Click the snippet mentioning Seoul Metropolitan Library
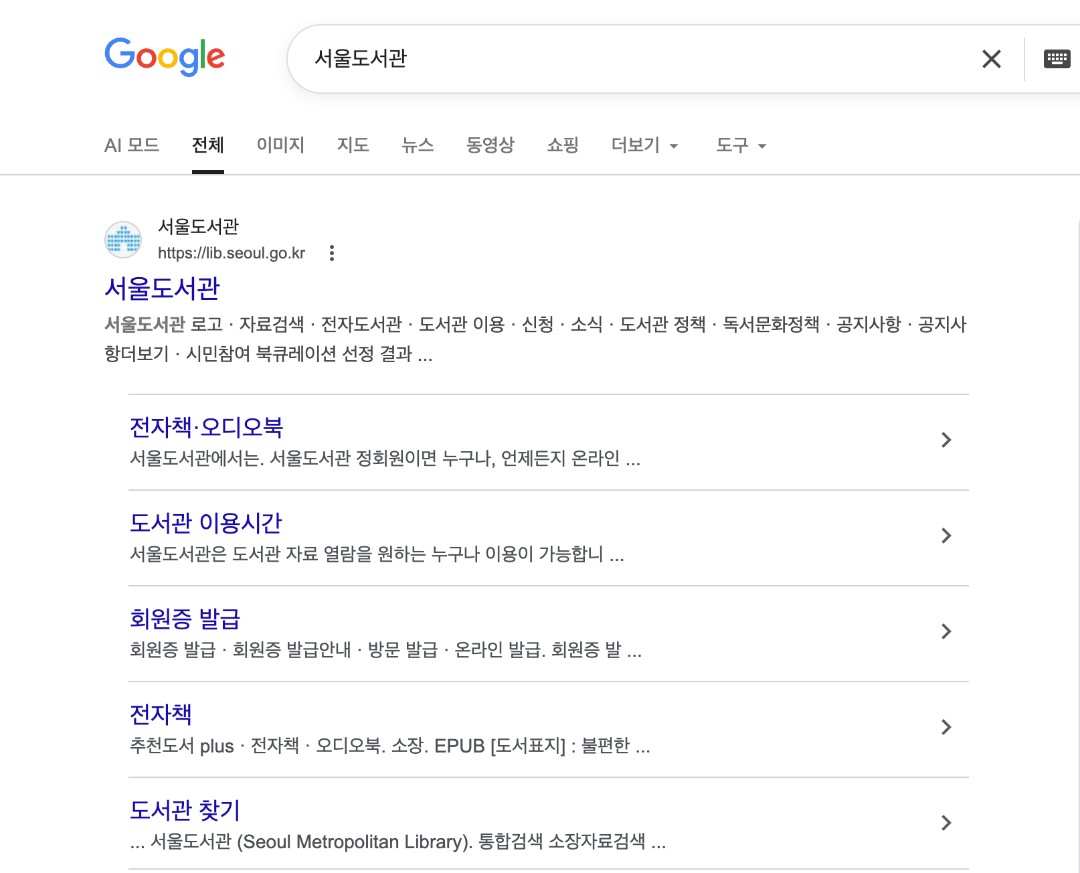The height and width of the screenshot is (873, 1080). [397, 841]
